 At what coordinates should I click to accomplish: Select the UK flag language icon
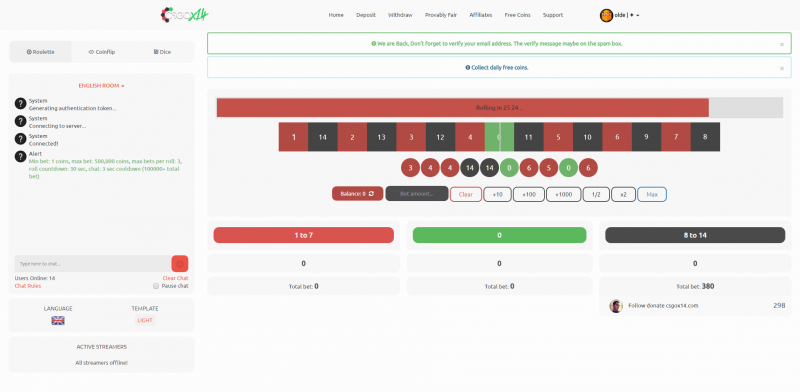pyautogui.click(x=58, y=321)
